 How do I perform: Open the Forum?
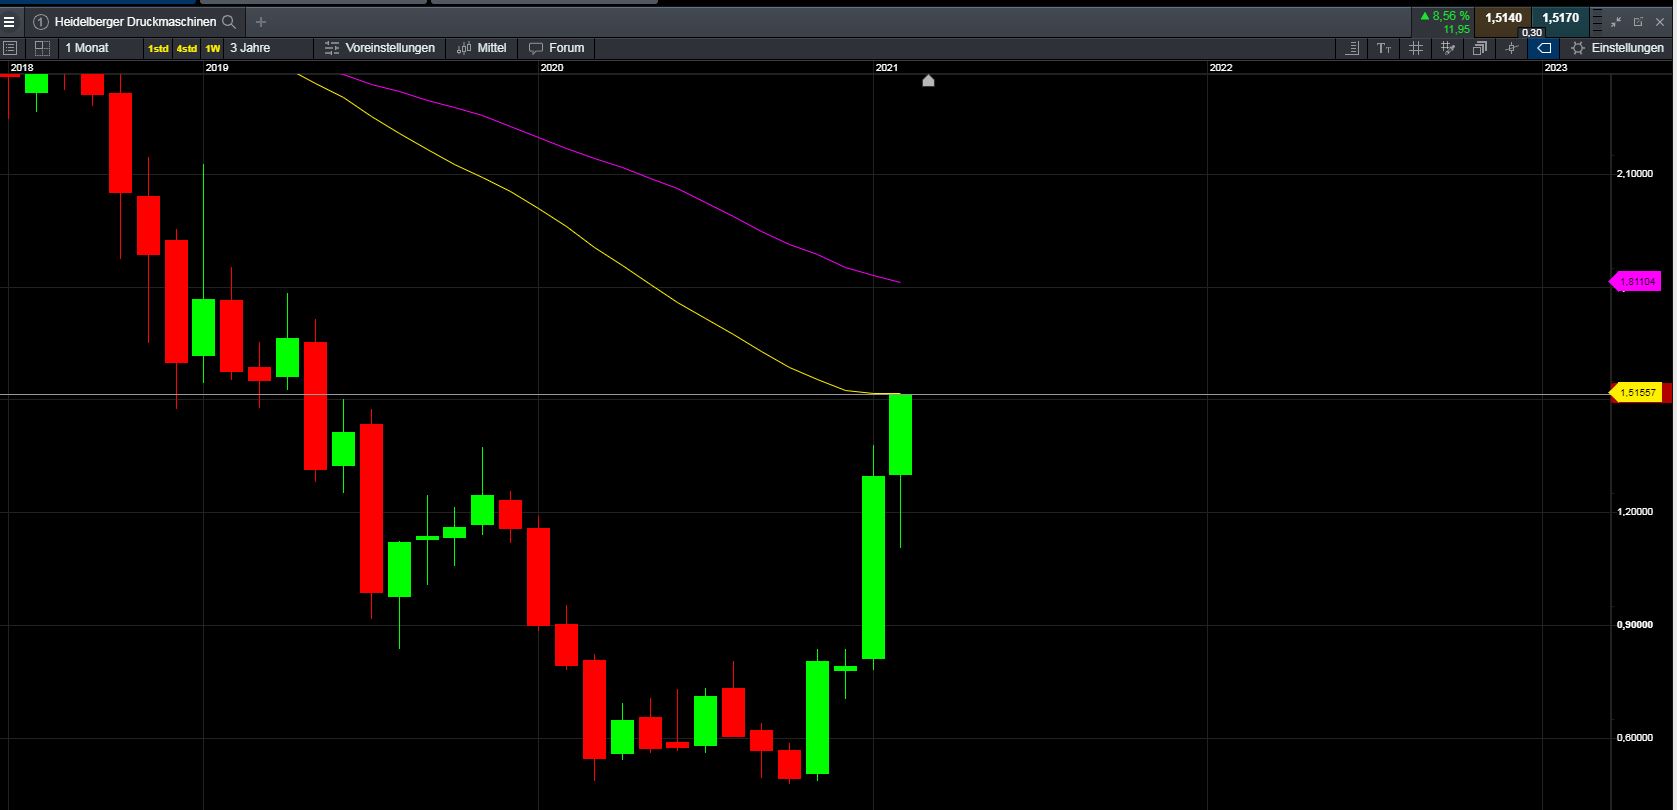(x=557, y=48)
